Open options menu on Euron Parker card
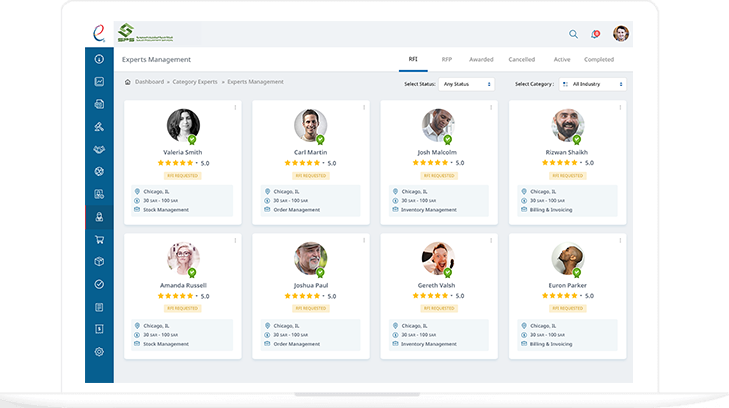This screenshot has height=408, width=729. point(620,240)
